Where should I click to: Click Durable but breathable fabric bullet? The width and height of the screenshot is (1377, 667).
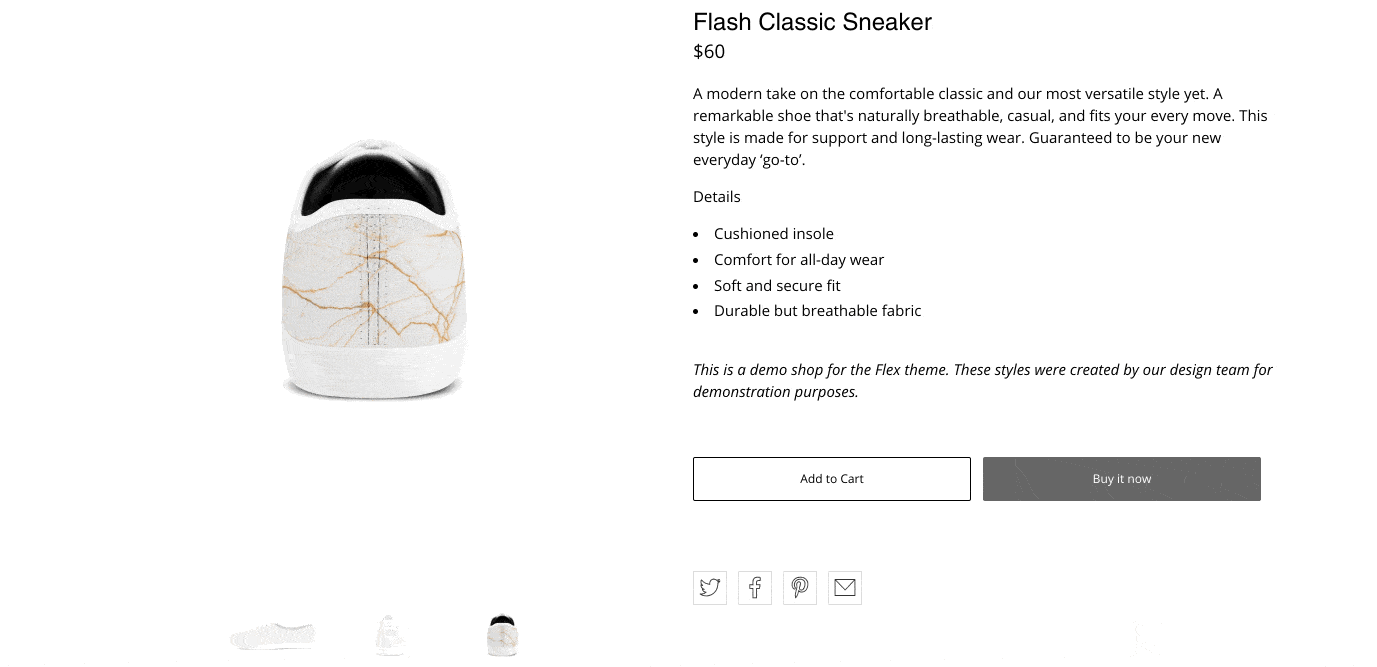coord(817,311)
